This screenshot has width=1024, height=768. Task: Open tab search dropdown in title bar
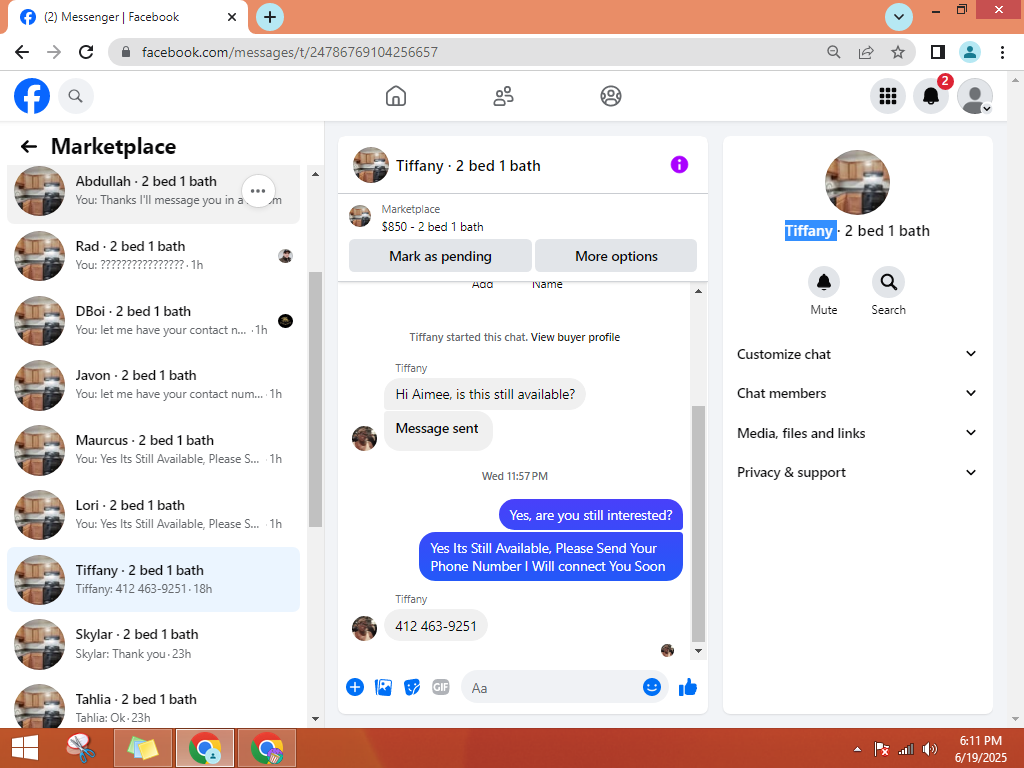(899, 17)
